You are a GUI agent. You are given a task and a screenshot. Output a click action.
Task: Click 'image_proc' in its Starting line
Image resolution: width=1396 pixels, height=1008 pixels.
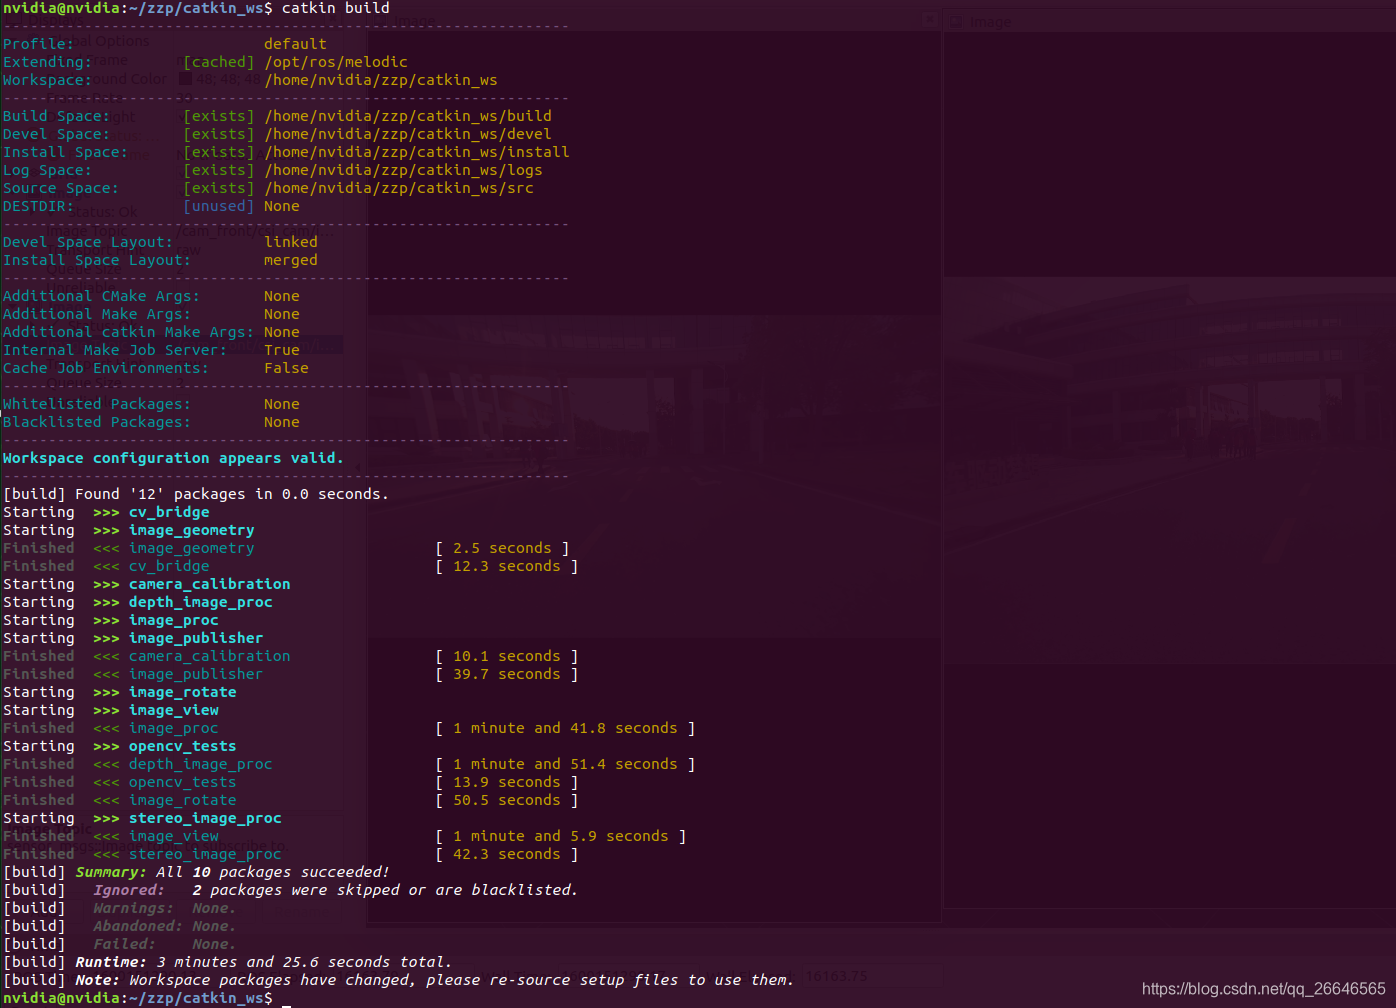point(174,620)
